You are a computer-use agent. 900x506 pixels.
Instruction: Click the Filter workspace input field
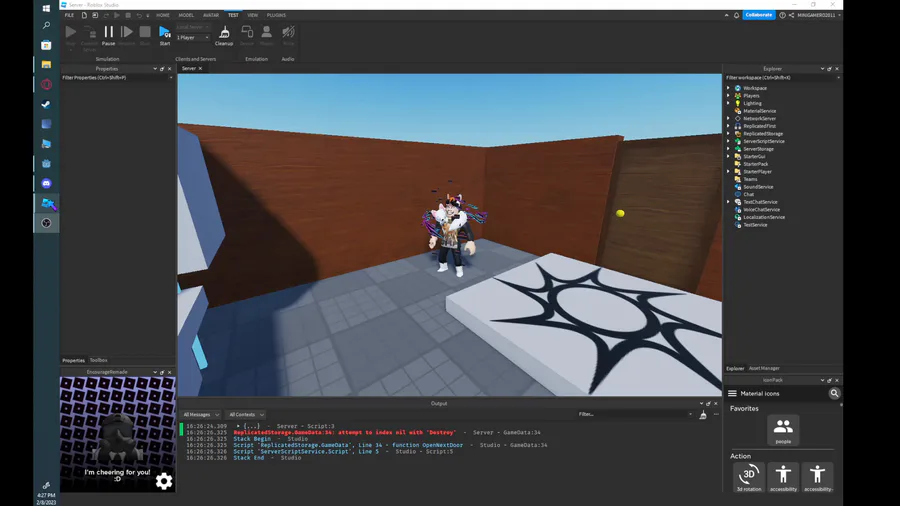click(782, 77)
